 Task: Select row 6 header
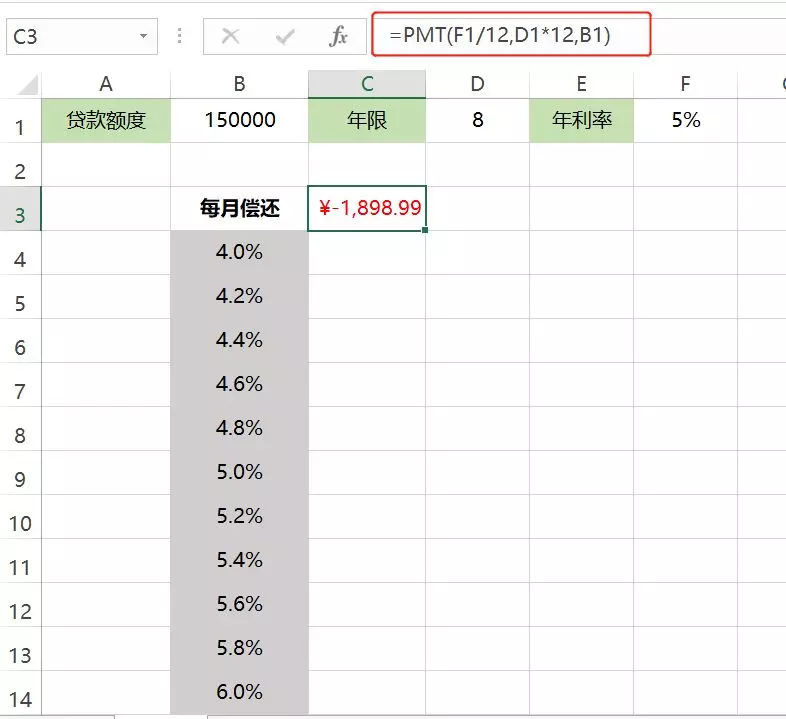20,341
